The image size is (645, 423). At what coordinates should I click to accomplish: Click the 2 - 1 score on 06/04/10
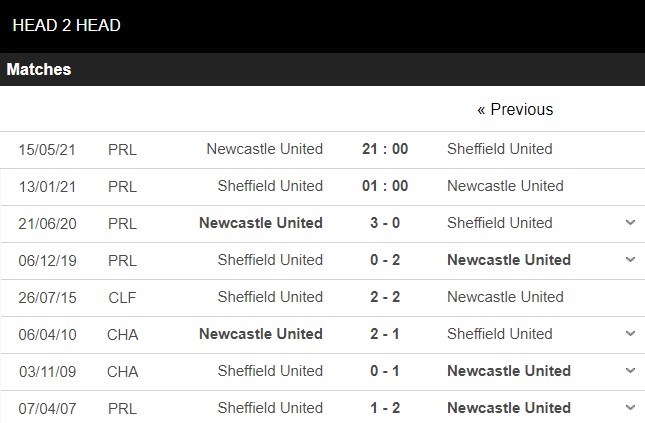(385, 334)
